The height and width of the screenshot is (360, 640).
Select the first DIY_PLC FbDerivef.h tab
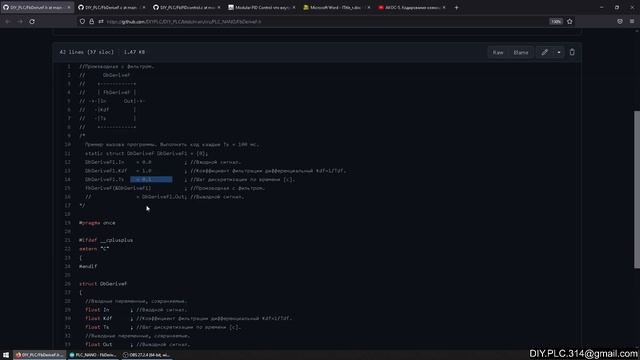(x=37, y=7)
